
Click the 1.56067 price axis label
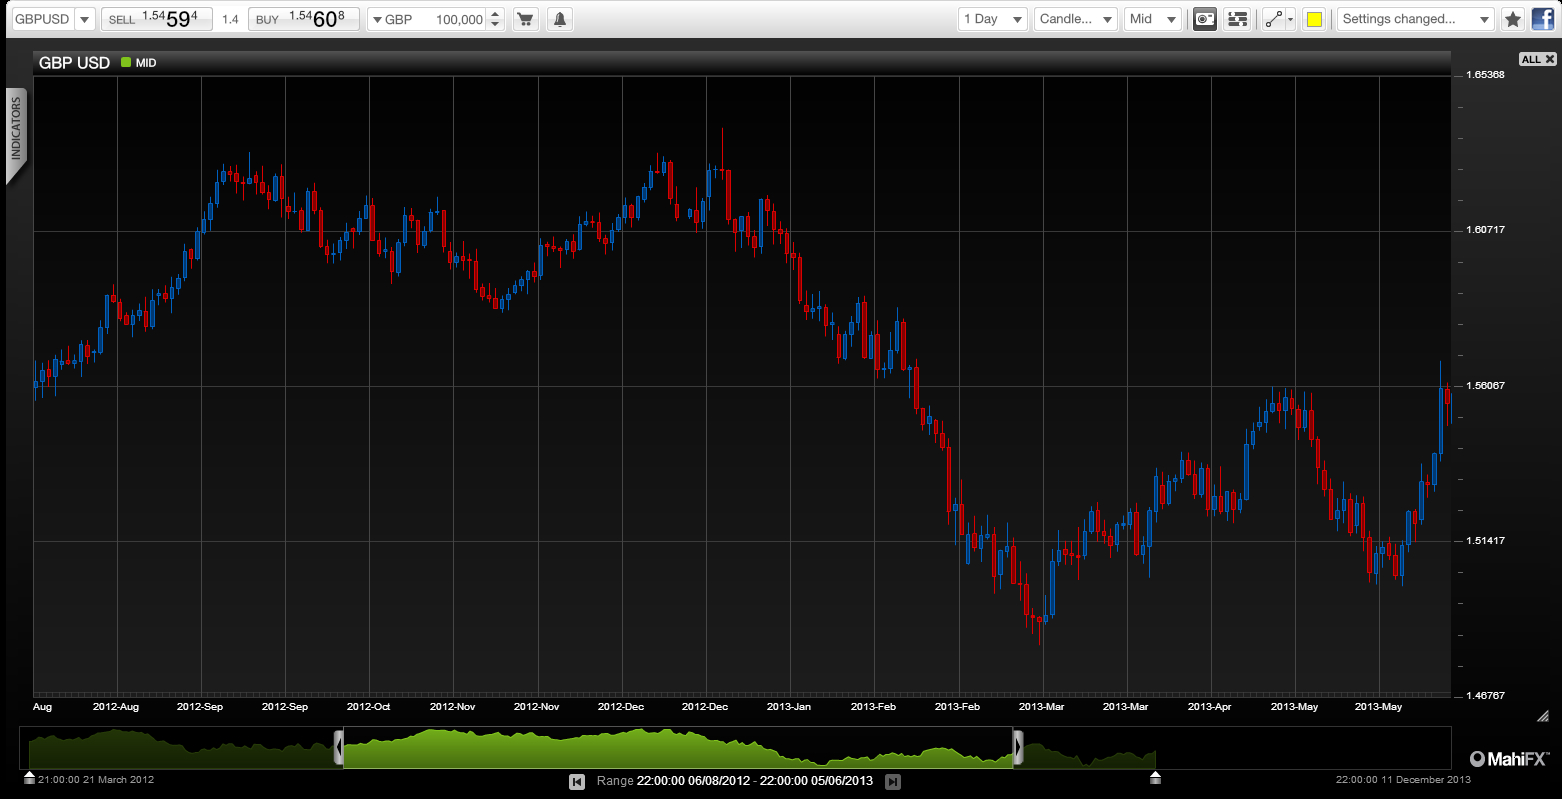[1485, 385]
